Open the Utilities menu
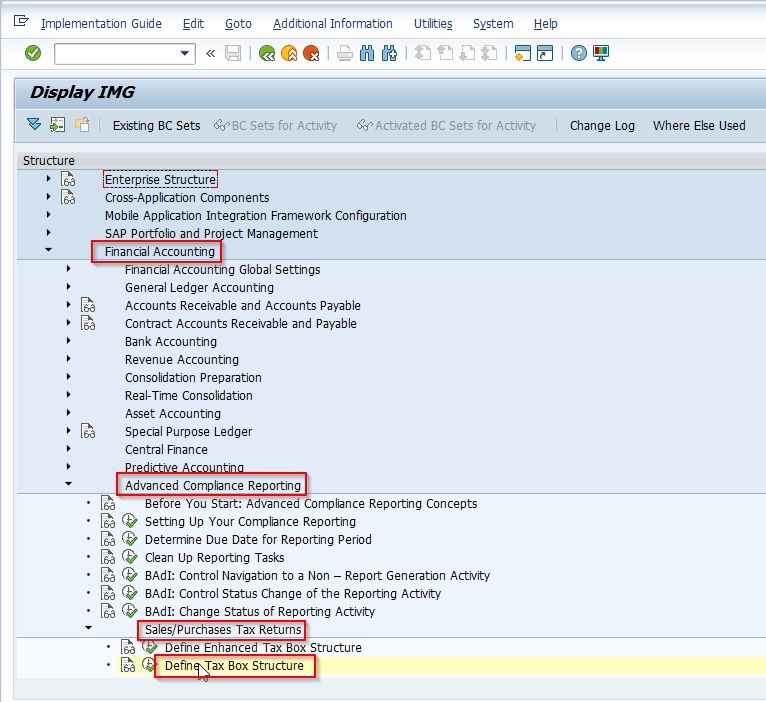The width and height of the screenshot is (766, 702). coord(433,23)
